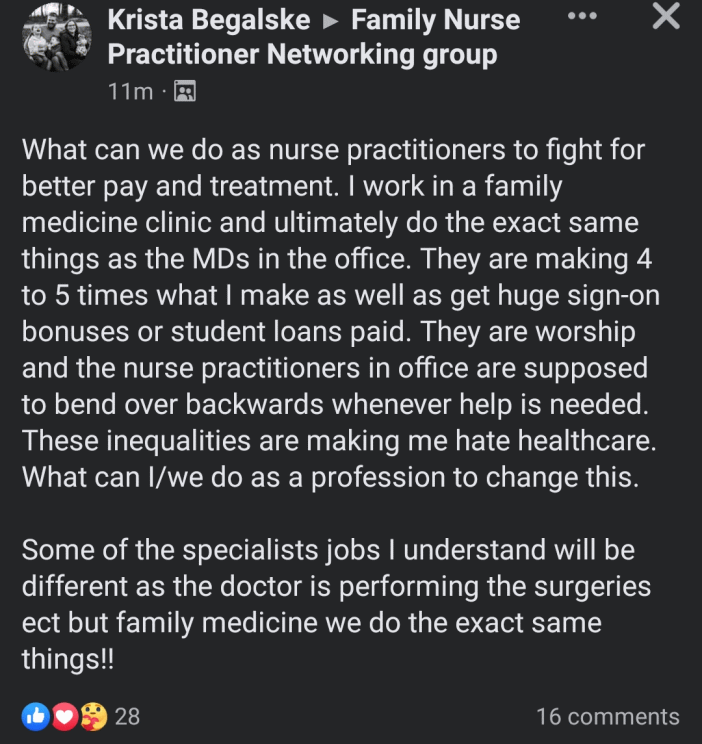Open Krista Begalske's profile picture
This screenshot has height=744, width=702.
point(57,37)
